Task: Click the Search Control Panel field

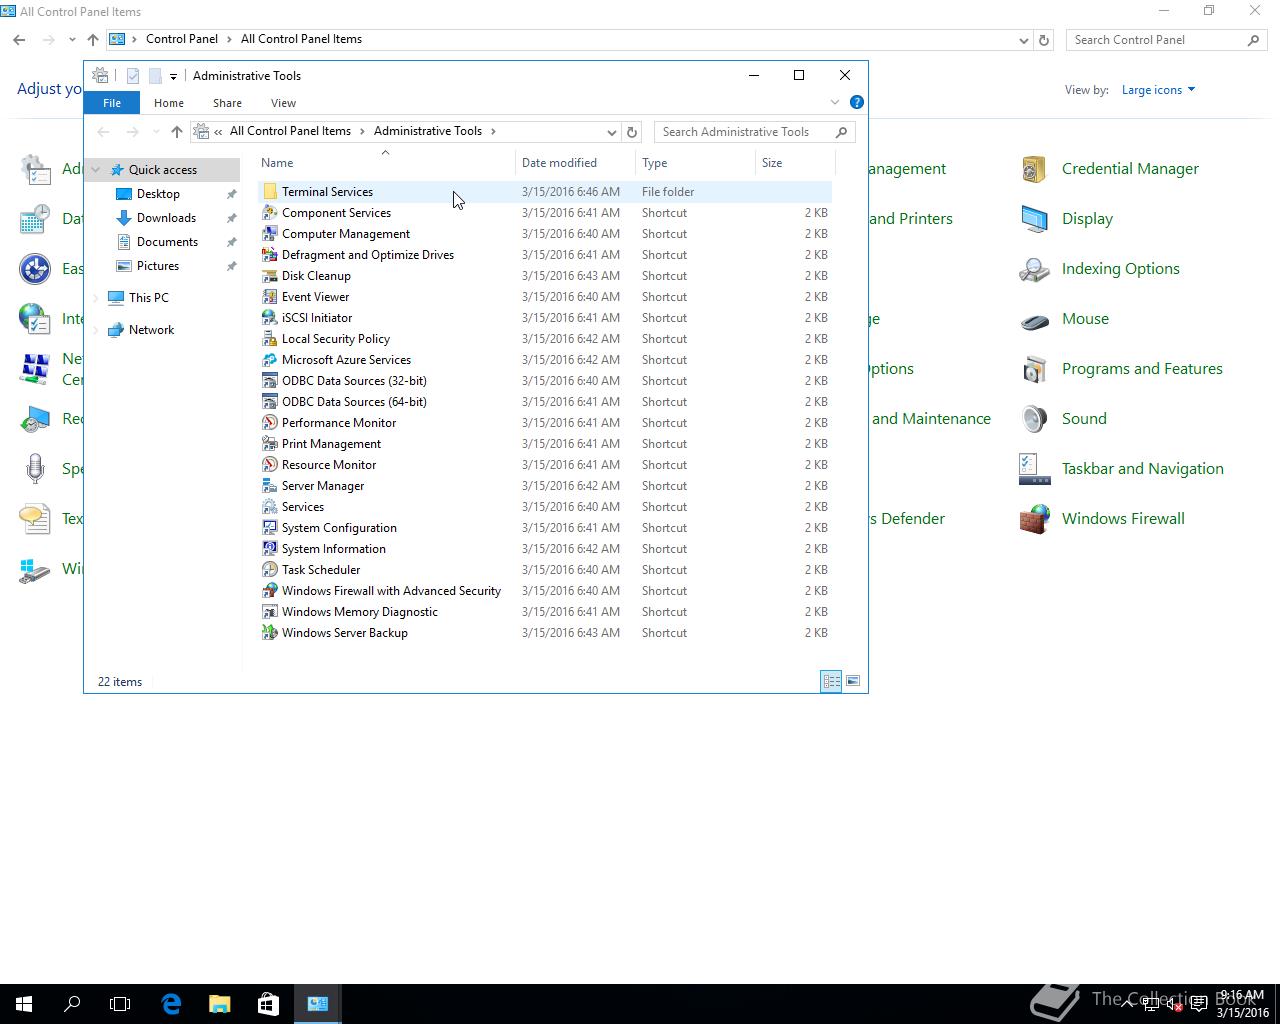Action: coord(1165,40)
